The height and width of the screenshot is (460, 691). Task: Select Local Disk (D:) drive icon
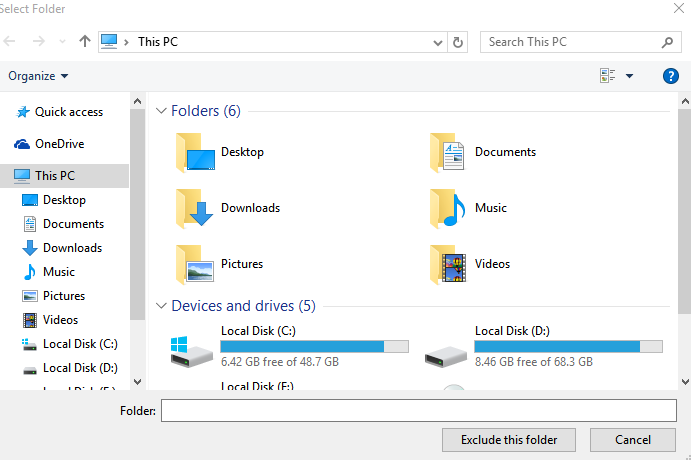tap(446, 356)
